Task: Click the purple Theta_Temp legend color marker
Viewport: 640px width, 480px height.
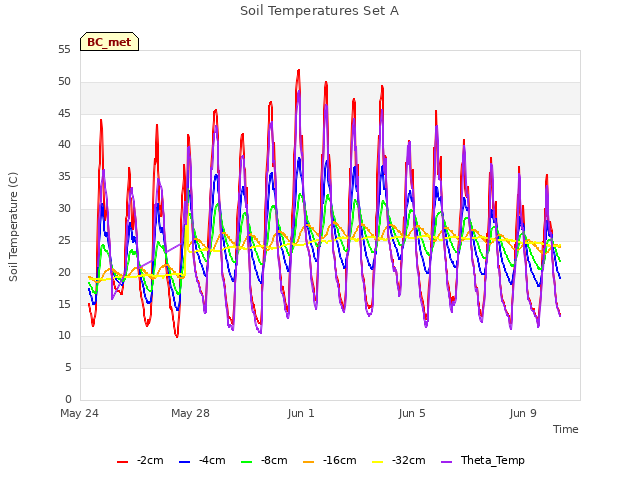Action: 447,462
